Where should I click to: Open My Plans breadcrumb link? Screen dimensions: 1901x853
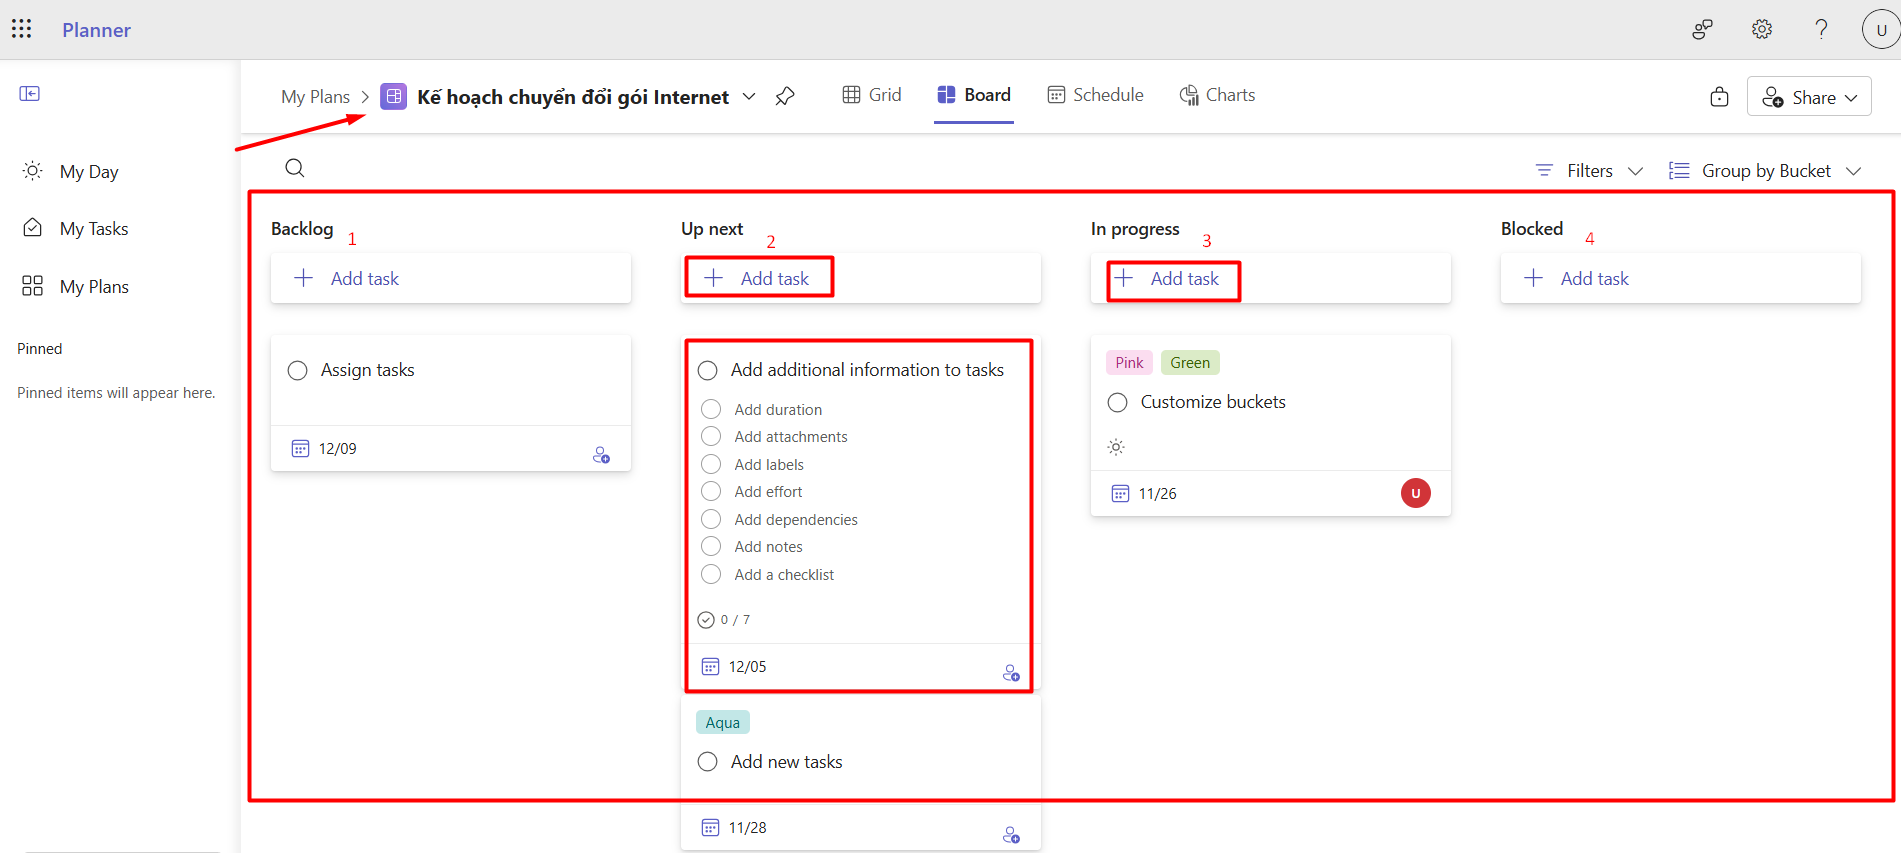315,97
